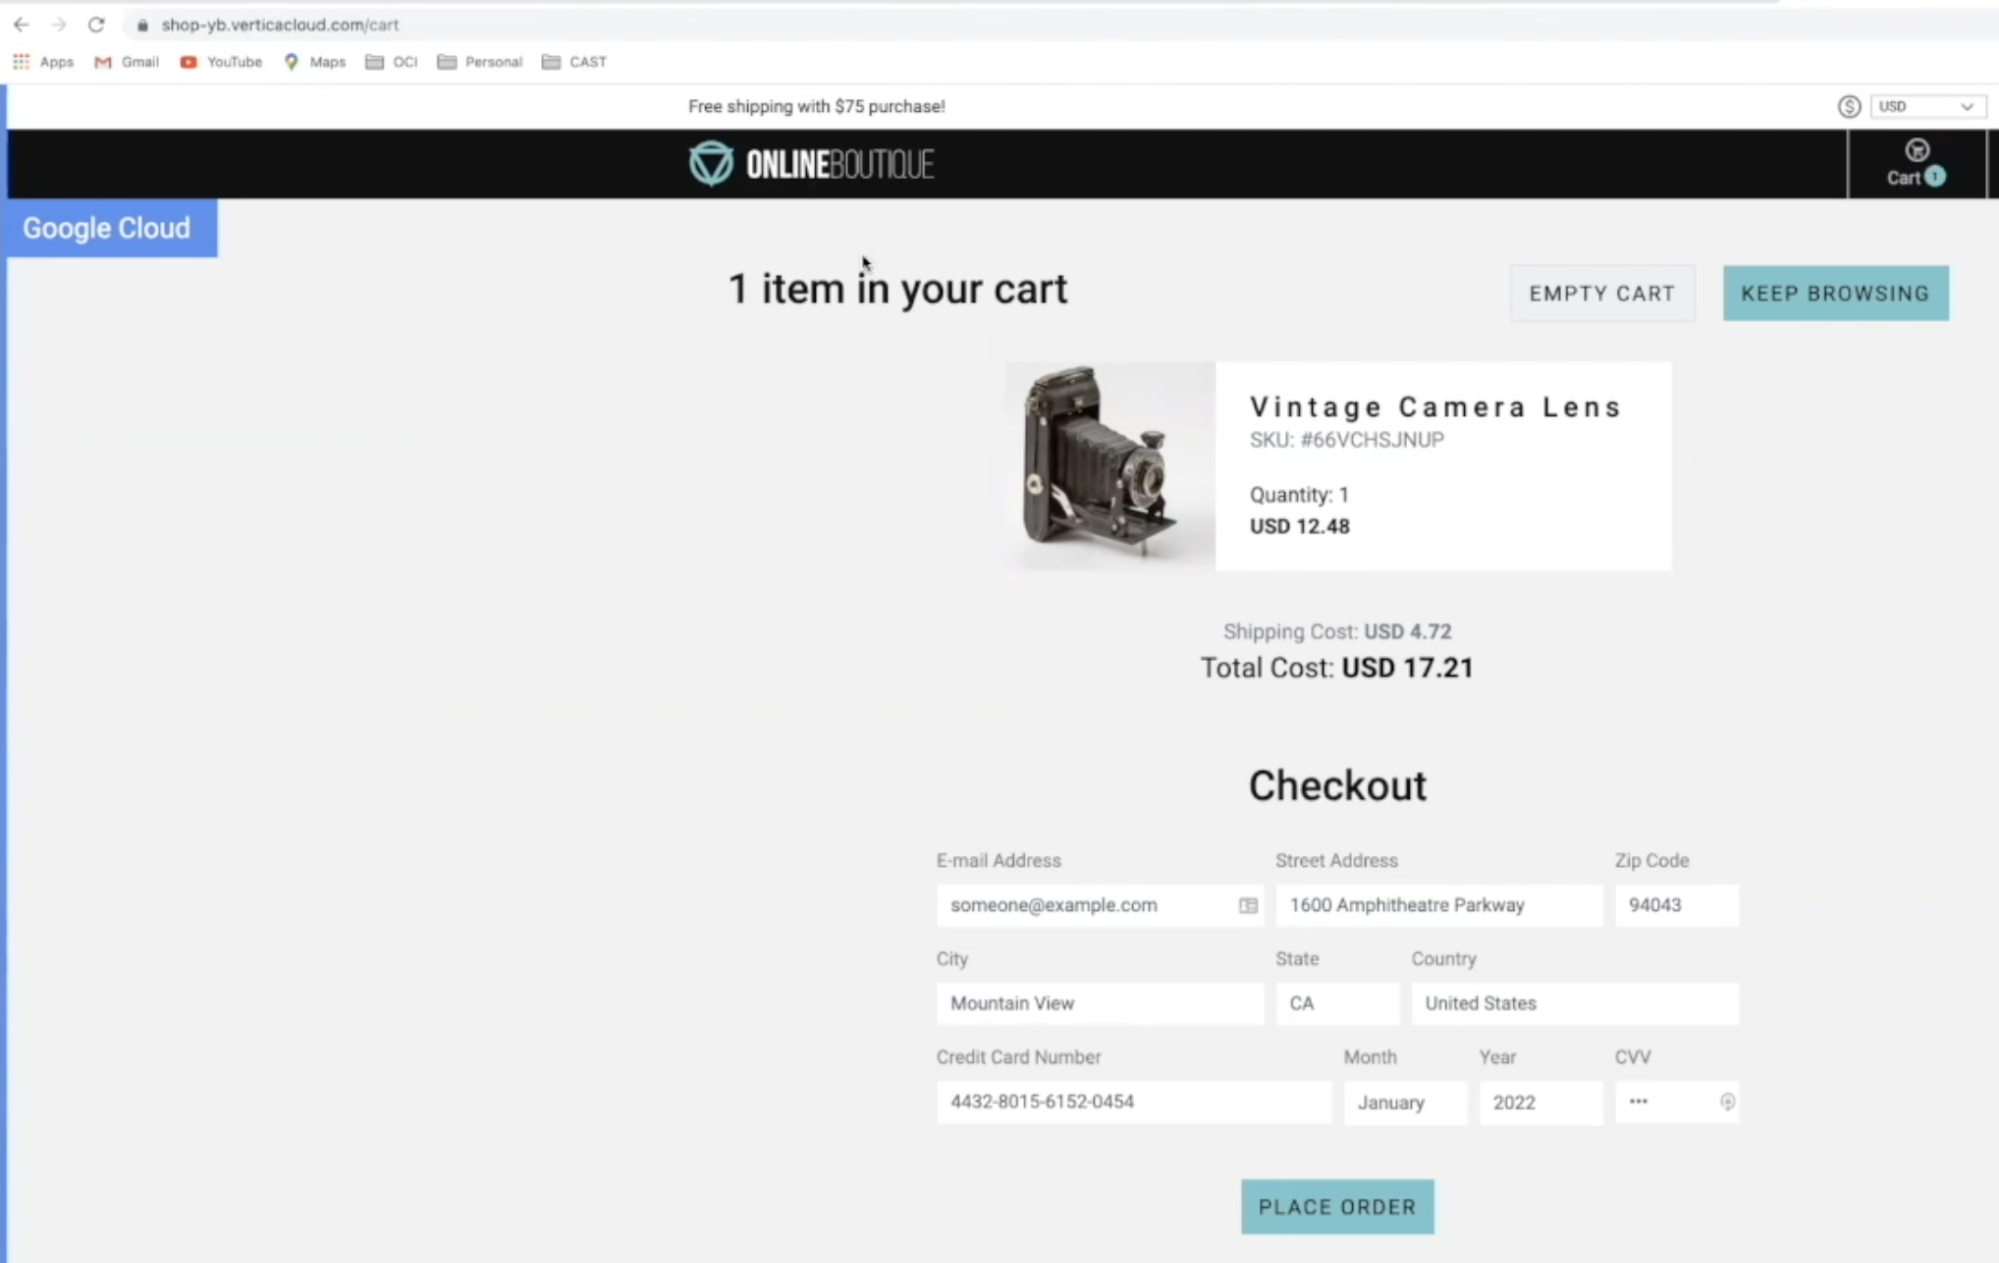Click the EMPTY CART button

[1601, 293]
